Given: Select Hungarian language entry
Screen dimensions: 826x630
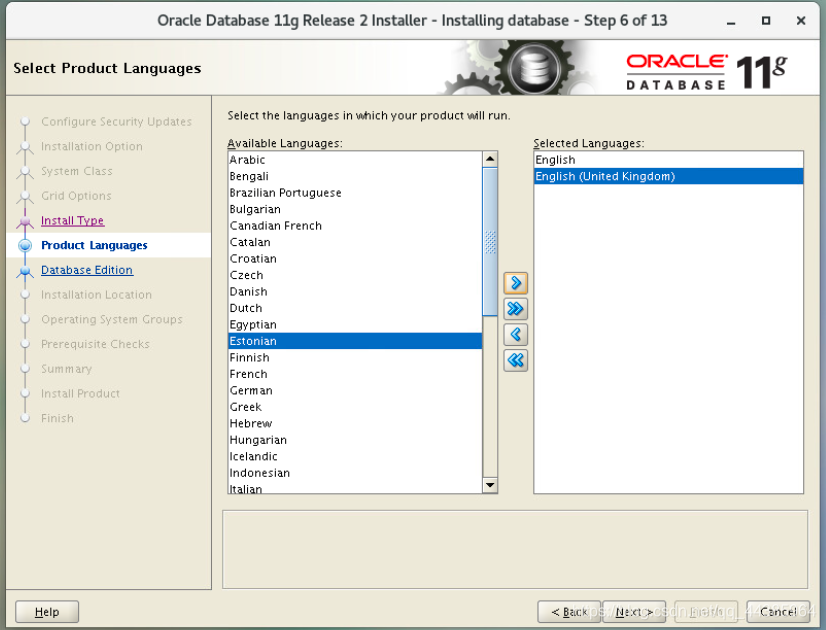Looking at the screenshot, I should [355, 439].
